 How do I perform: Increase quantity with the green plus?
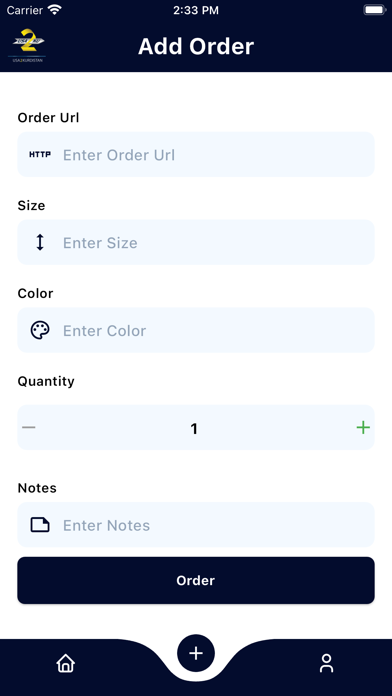(x=363, y=427)
